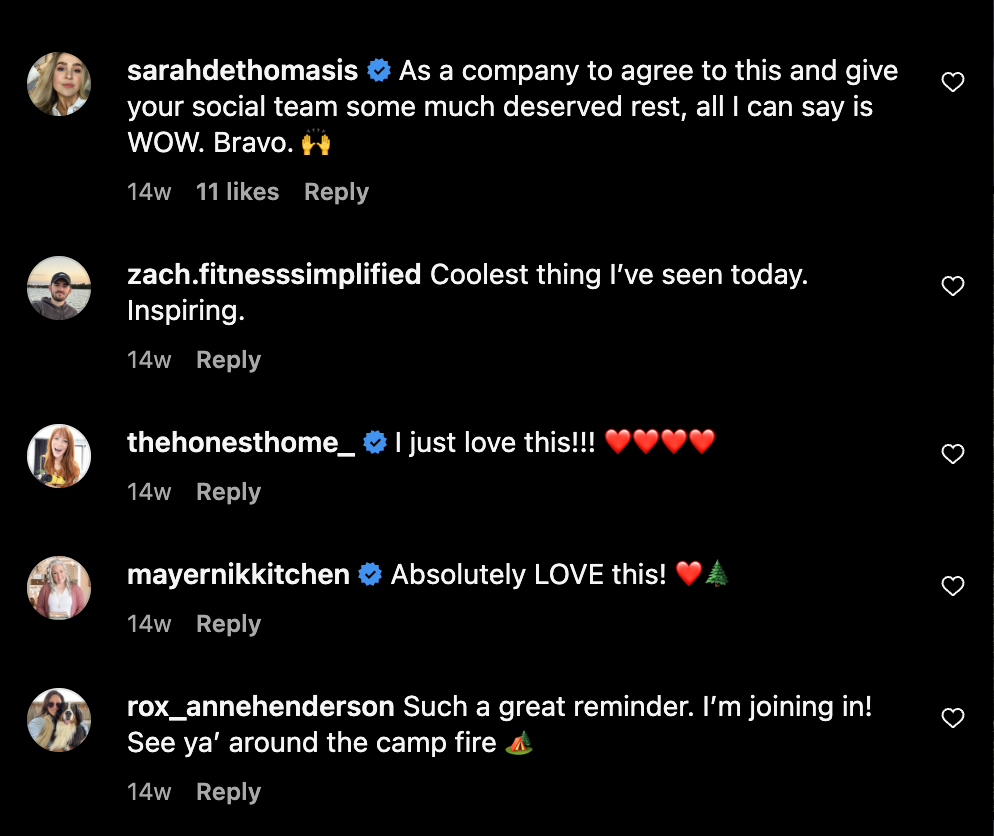Tap heart on thehonesthome_ comment
This screenshot has width=994, height=836.
[x=953, y=455]
